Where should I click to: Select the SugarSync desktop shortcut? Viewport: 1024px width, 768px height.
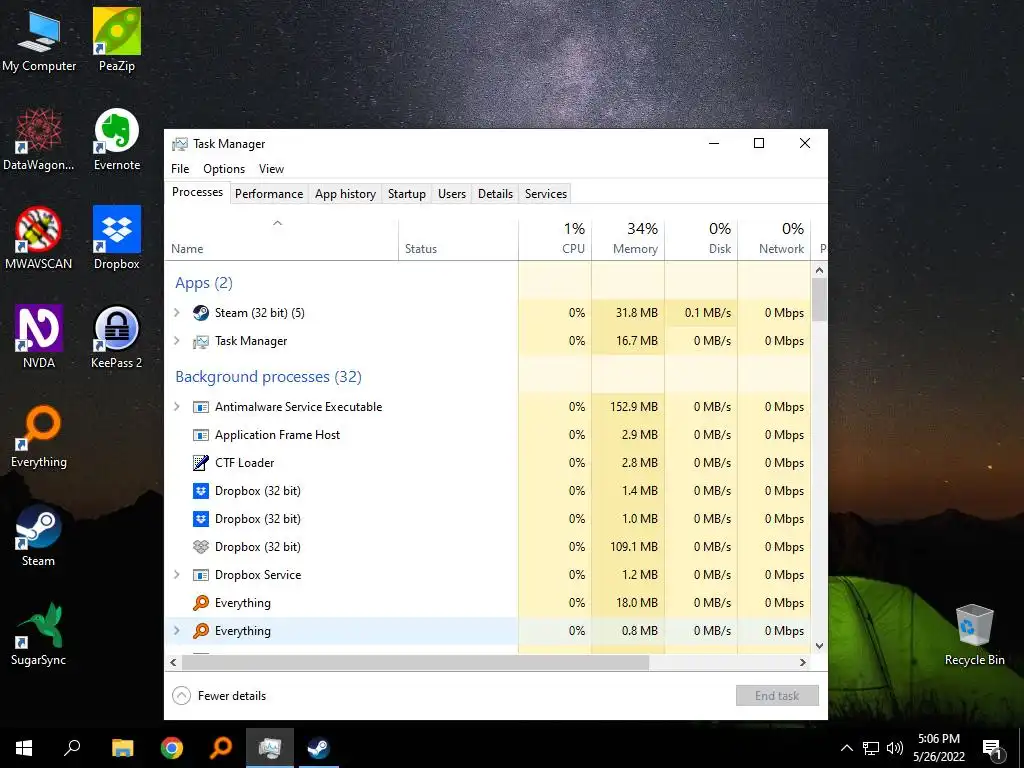(39, 634)
